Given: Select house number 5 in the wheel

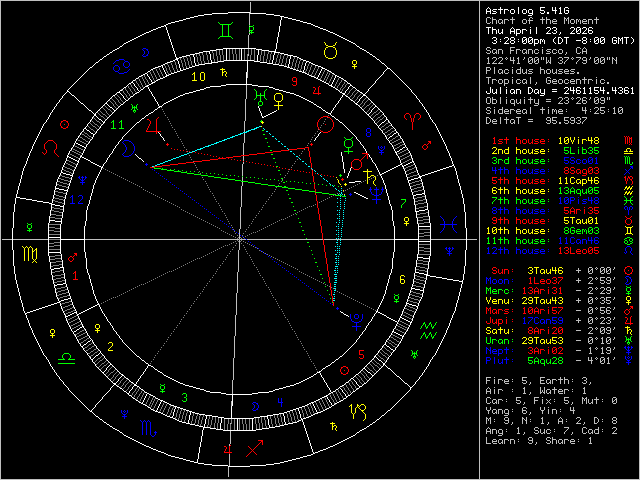Looking at the screenshot, I should pyautogui.click(x=361, y=355).
